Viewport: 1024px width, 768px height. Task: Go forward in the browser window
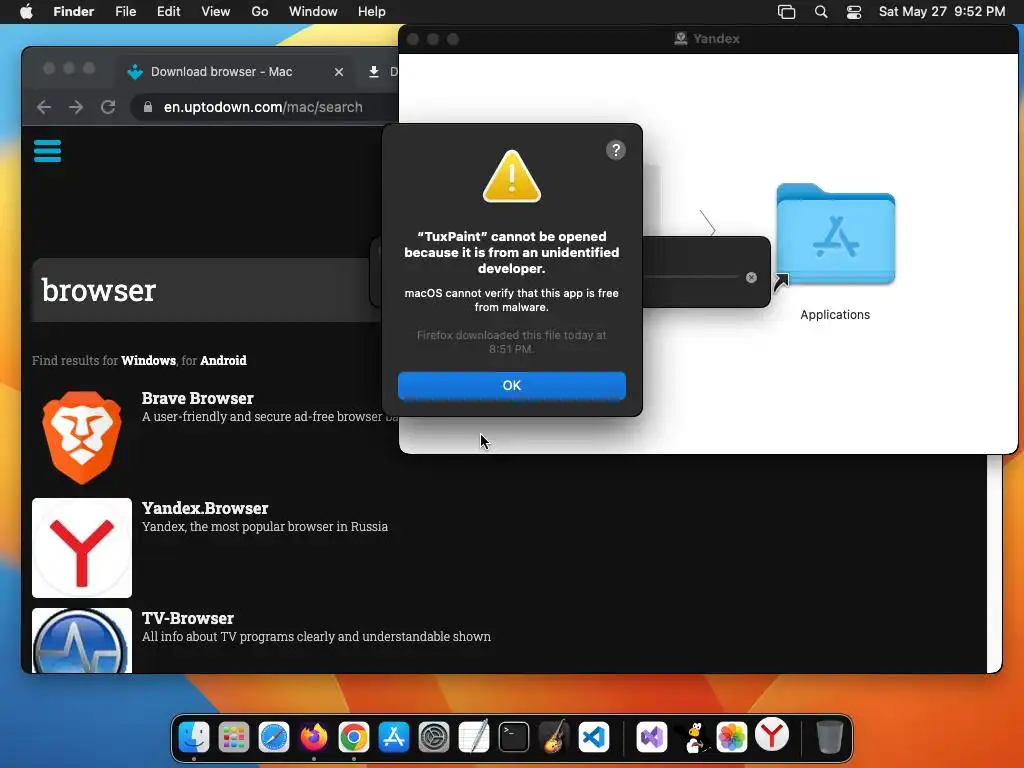(76, 107)
